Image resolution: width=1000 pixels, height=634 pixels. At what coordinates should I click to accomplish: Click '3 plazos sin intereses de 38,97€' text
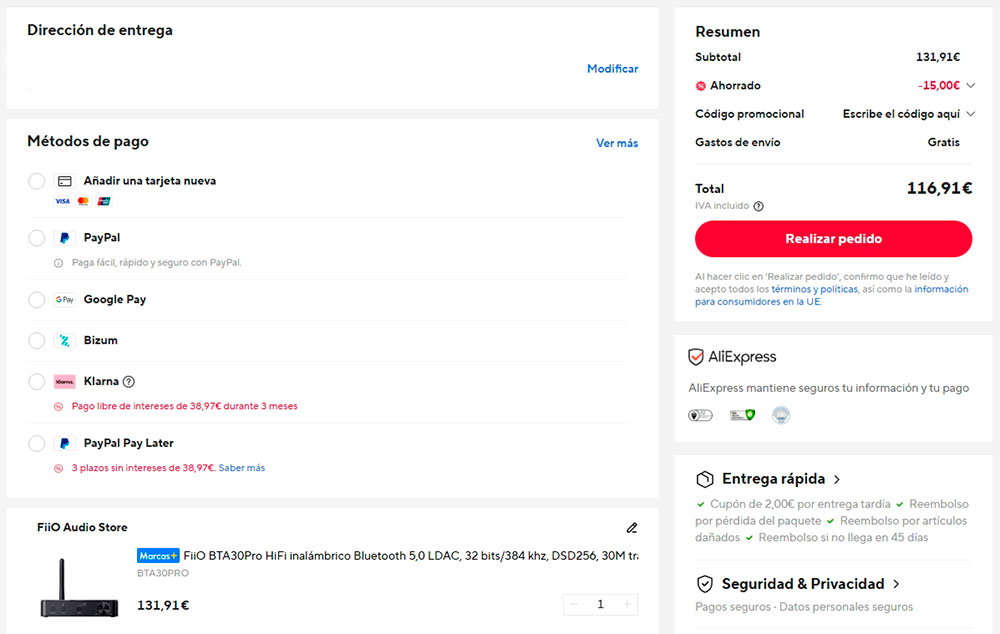click(x=143, y=468)
